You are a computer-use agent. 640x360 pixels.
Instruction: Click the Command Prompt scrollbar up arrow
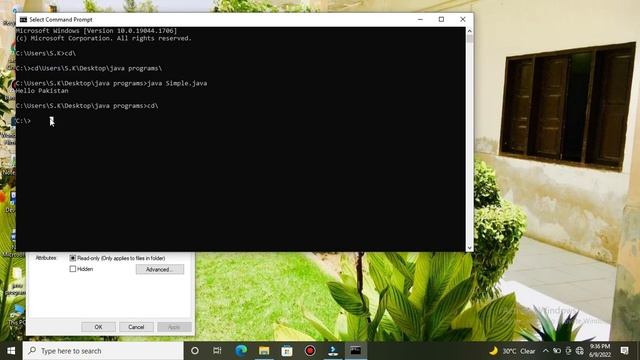tap(469, 31)
